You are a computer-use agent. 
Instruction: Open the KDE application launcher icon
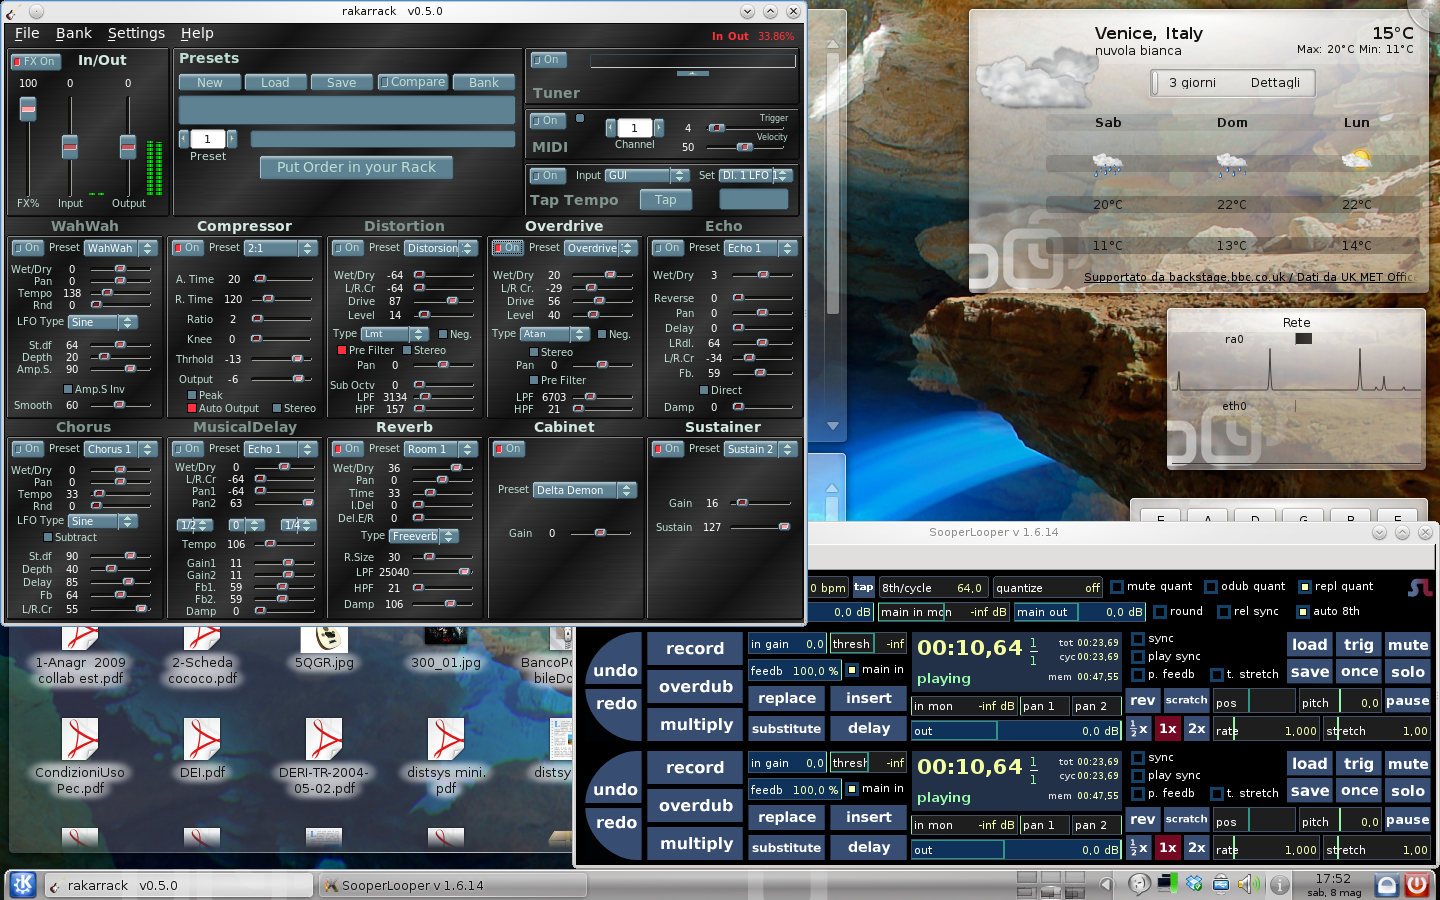[23, 884]
